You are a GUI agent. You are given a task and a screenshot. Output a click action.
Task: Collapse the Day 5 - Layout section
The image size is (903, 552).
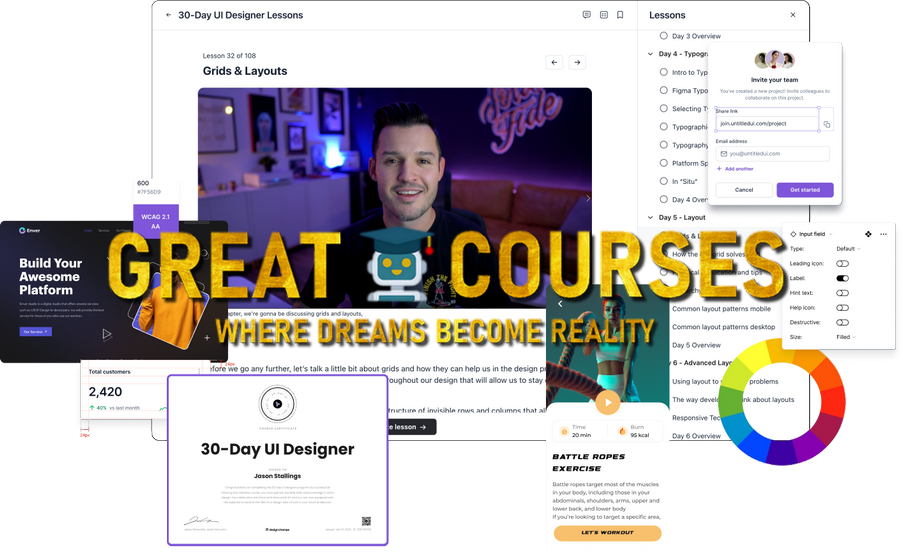(x=650, y=218)
